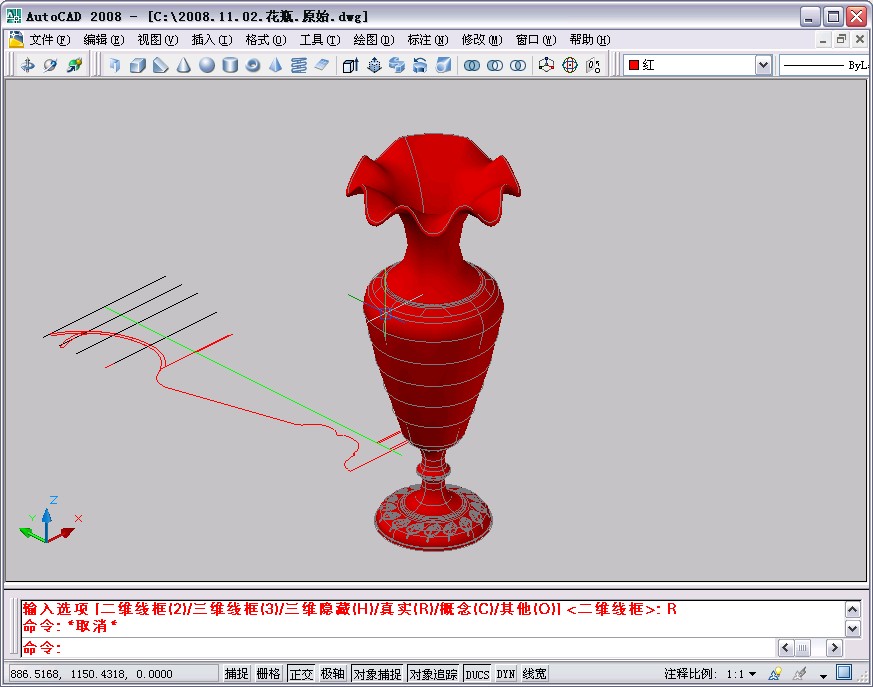The height and width of the screenshot is (687, 873).
Task: Toggle DYN dynamic input
Action: click(x=506, y=674)
